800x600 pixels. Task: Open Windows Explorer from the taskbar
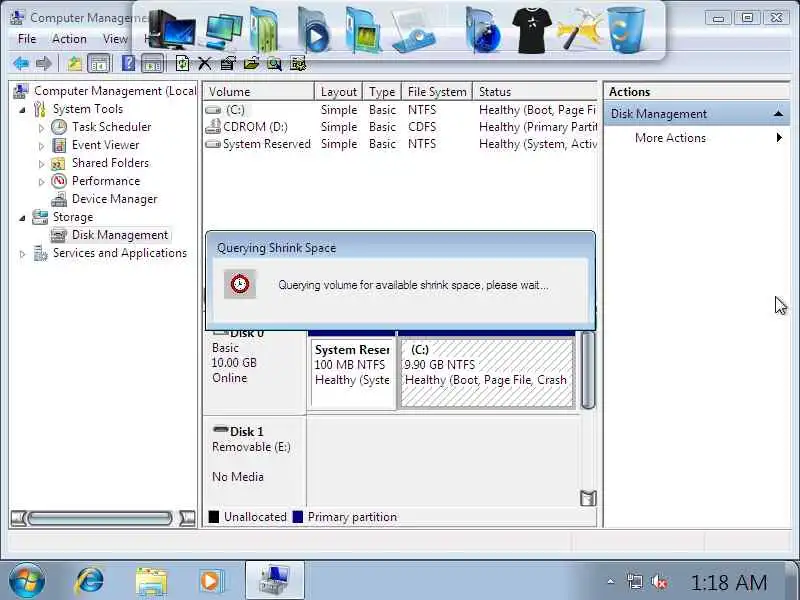click(151, 582)
